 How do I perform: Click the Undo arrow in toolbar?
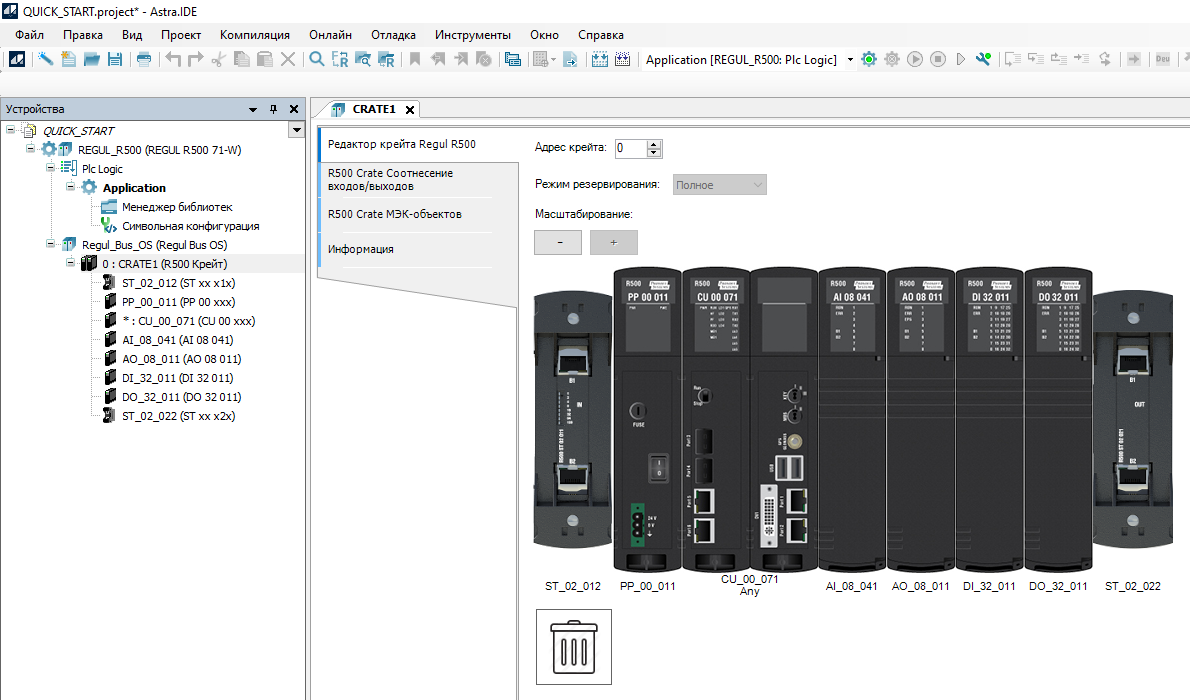(x=173, y=60)
